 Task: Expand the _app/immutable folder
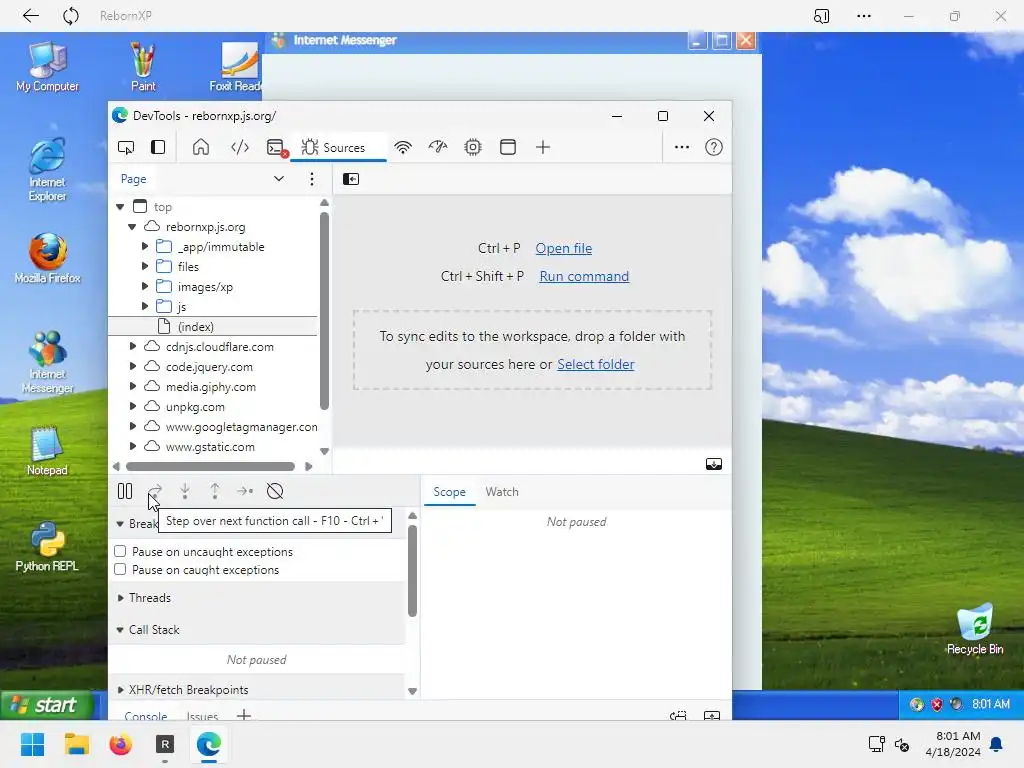pos(145,247)
